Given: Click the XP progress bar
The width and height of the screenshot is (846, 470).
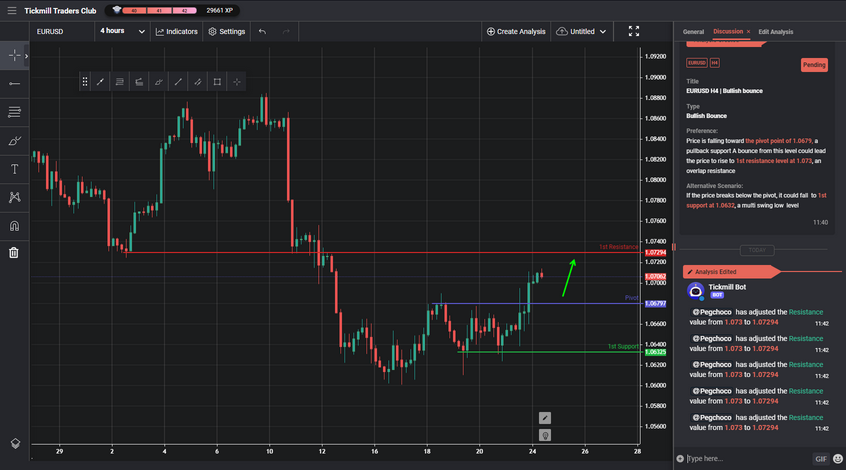Looking at the screenshot, I should point(160,11).
